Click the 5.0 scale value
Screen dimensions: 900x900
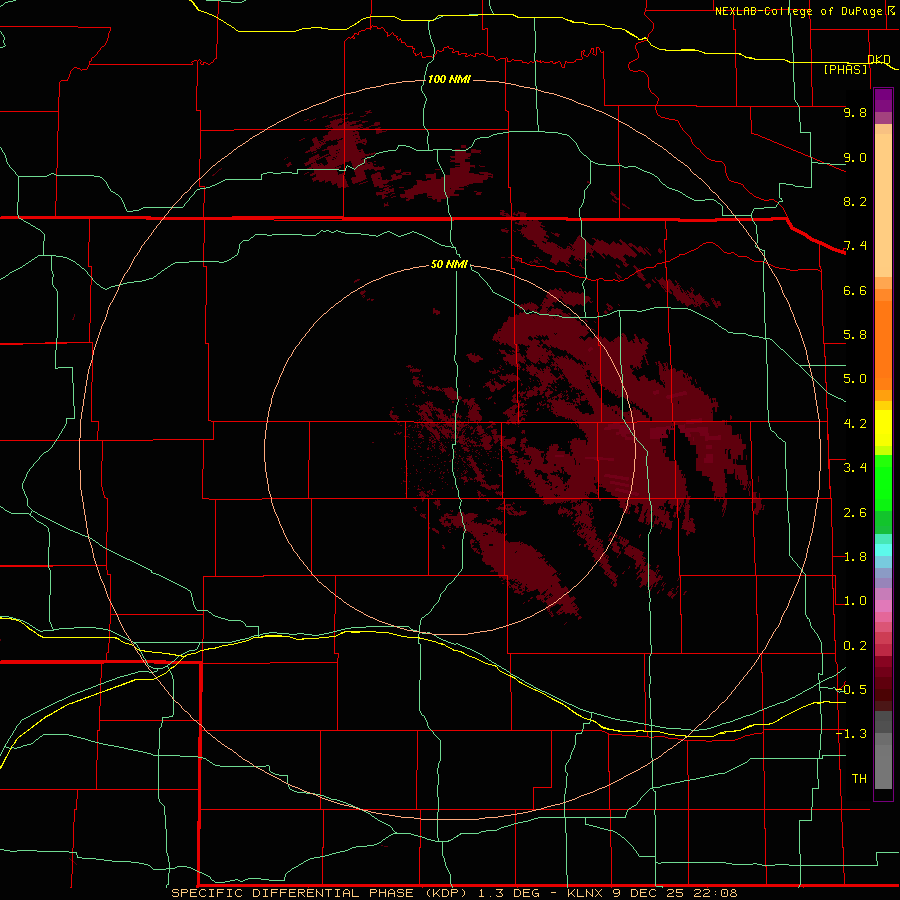pos(855,379)
